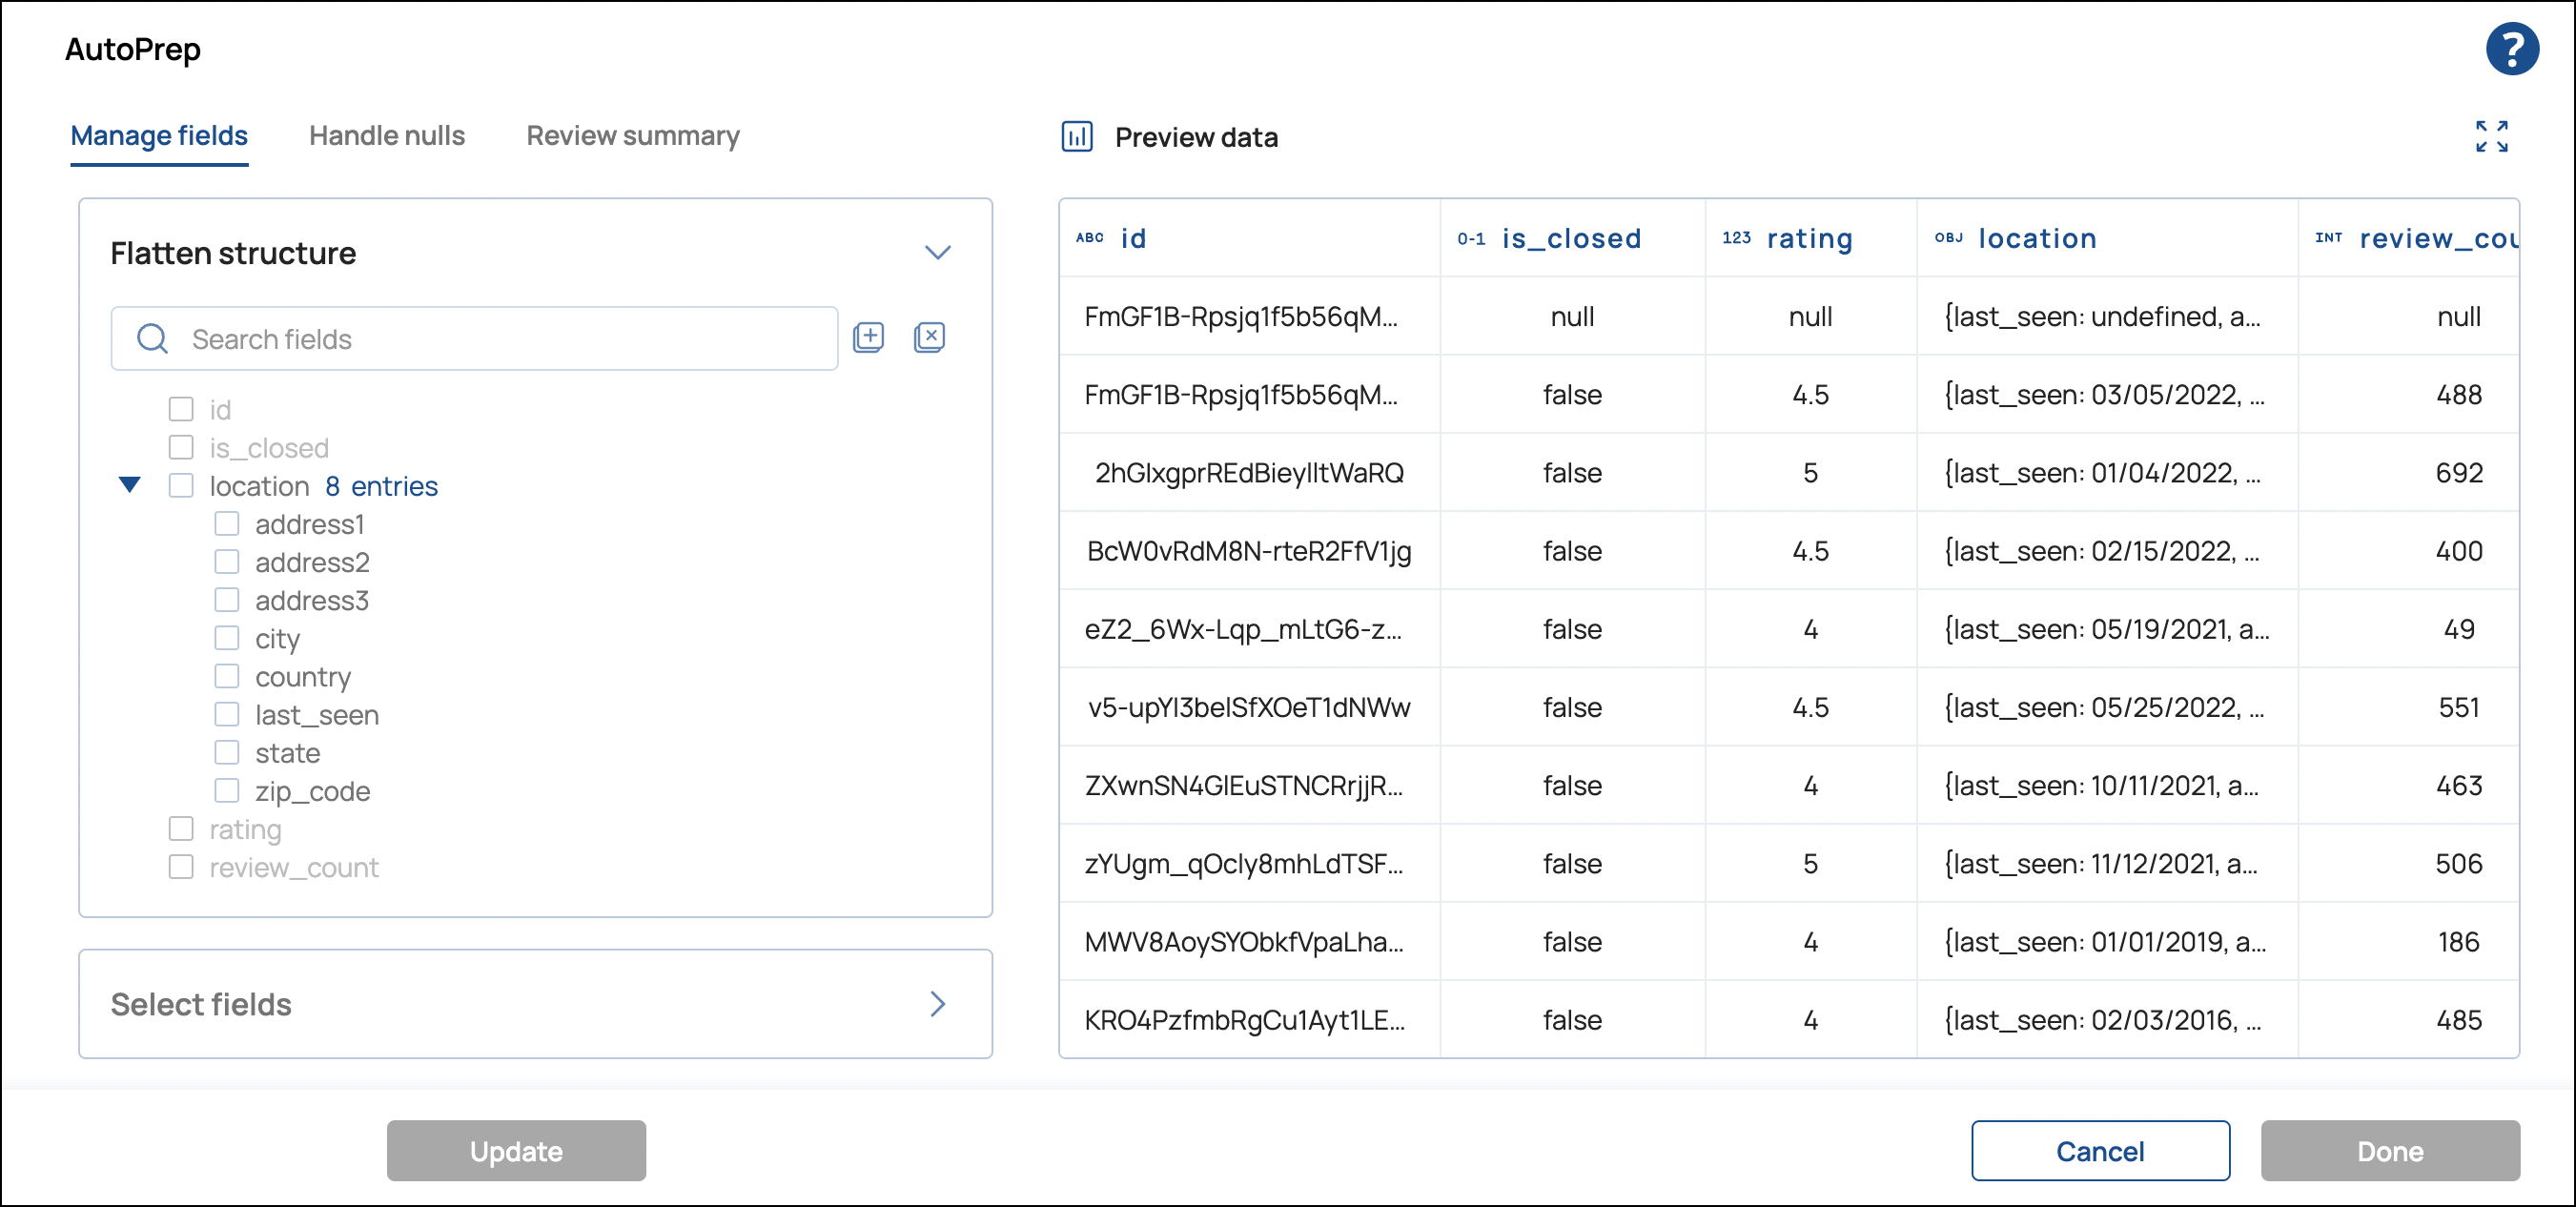Collapse the location tree with its triangle
Screen dimensions: 2576x1207
pos(130,485)
